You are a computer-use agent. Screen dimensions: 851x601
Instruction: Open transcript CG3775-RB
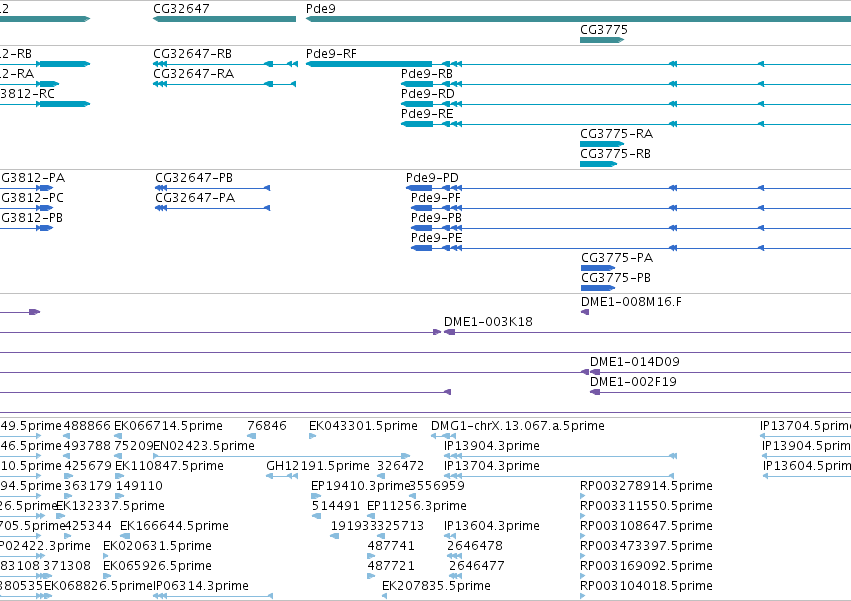(x=615, y=154)
